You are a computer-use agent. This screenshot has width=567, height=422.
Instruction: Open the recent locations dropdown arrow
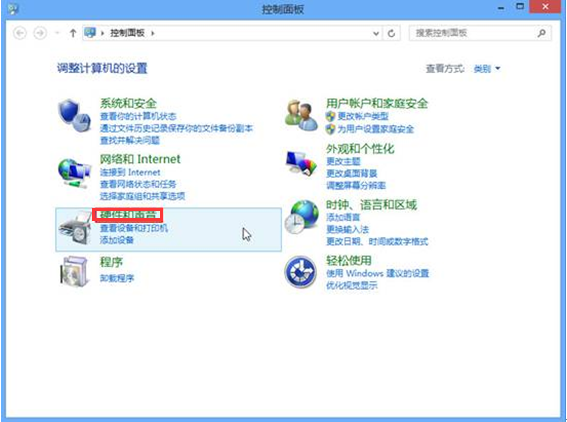(x=57, y=33)
